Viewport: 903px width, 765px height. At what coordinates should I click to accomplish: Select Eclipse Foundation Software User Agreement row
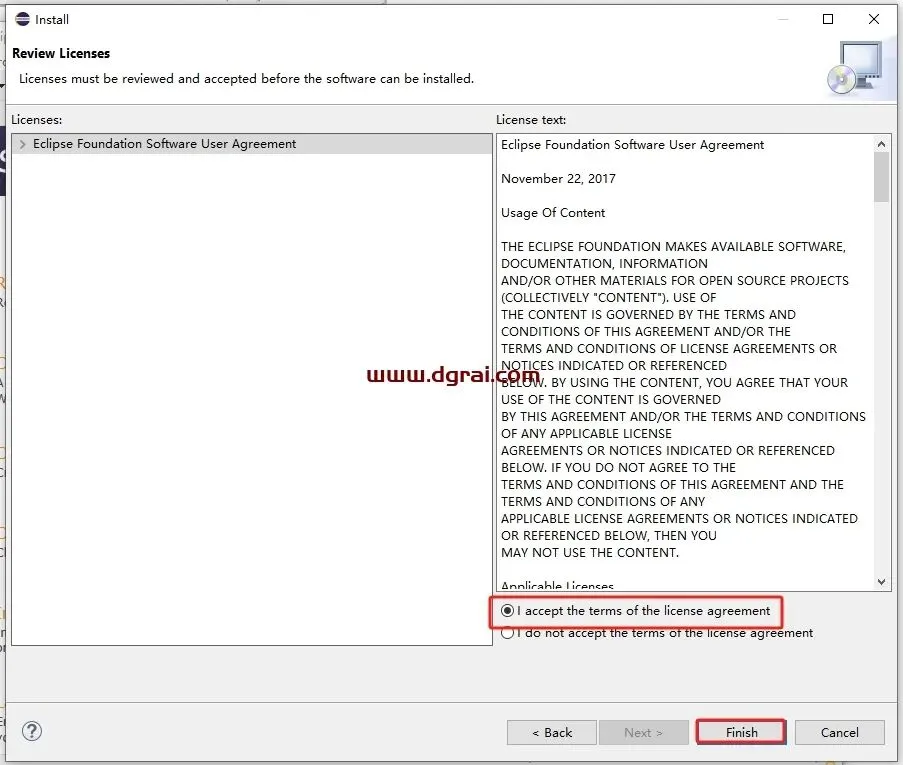(x=252, y=144)
